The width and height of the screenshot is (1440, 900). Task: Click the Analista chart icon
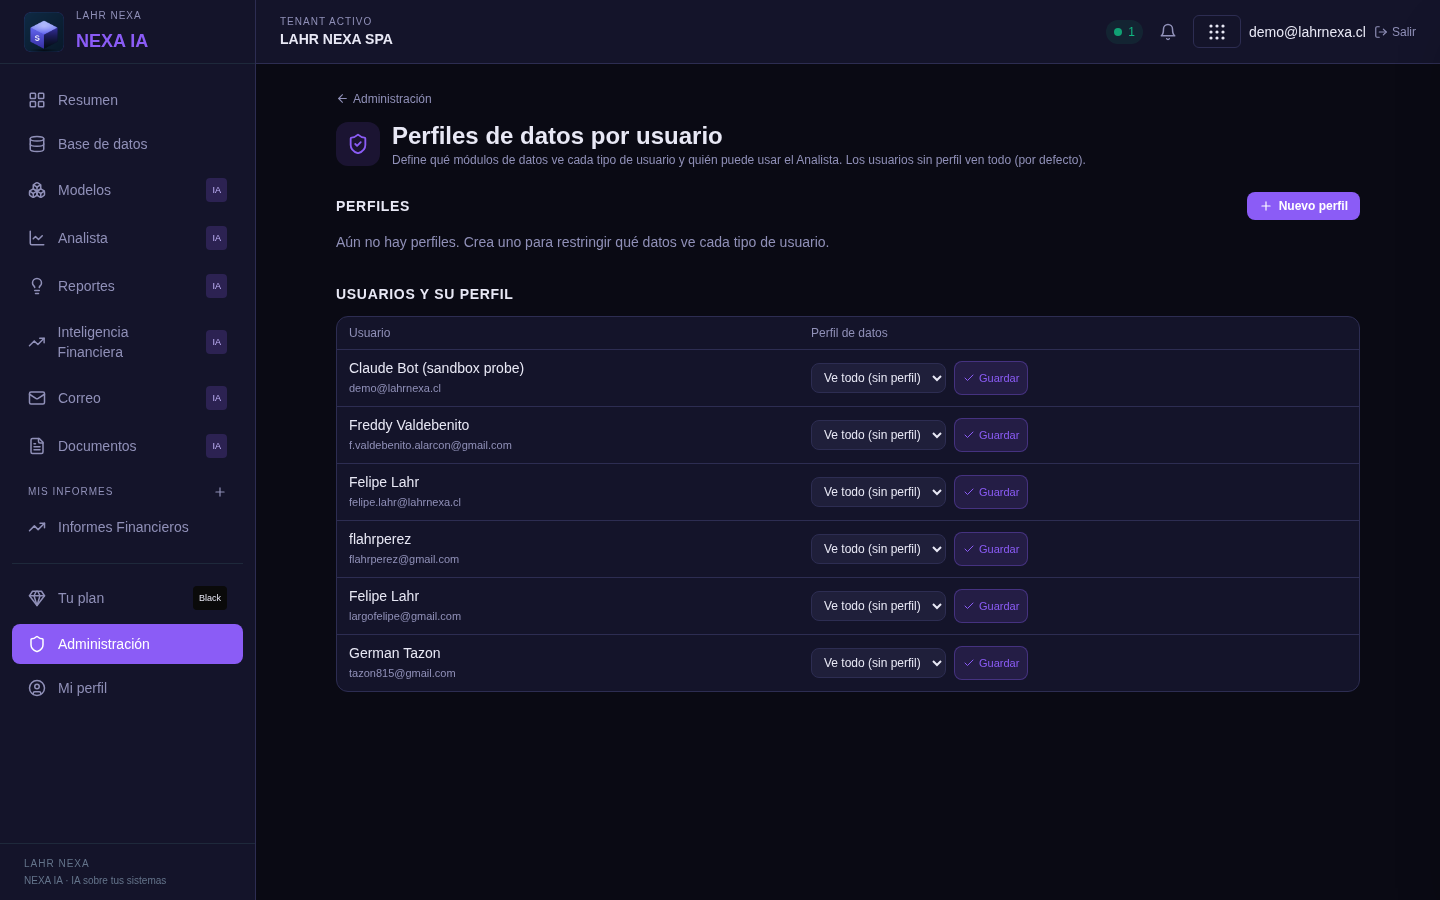coord(37,238)
